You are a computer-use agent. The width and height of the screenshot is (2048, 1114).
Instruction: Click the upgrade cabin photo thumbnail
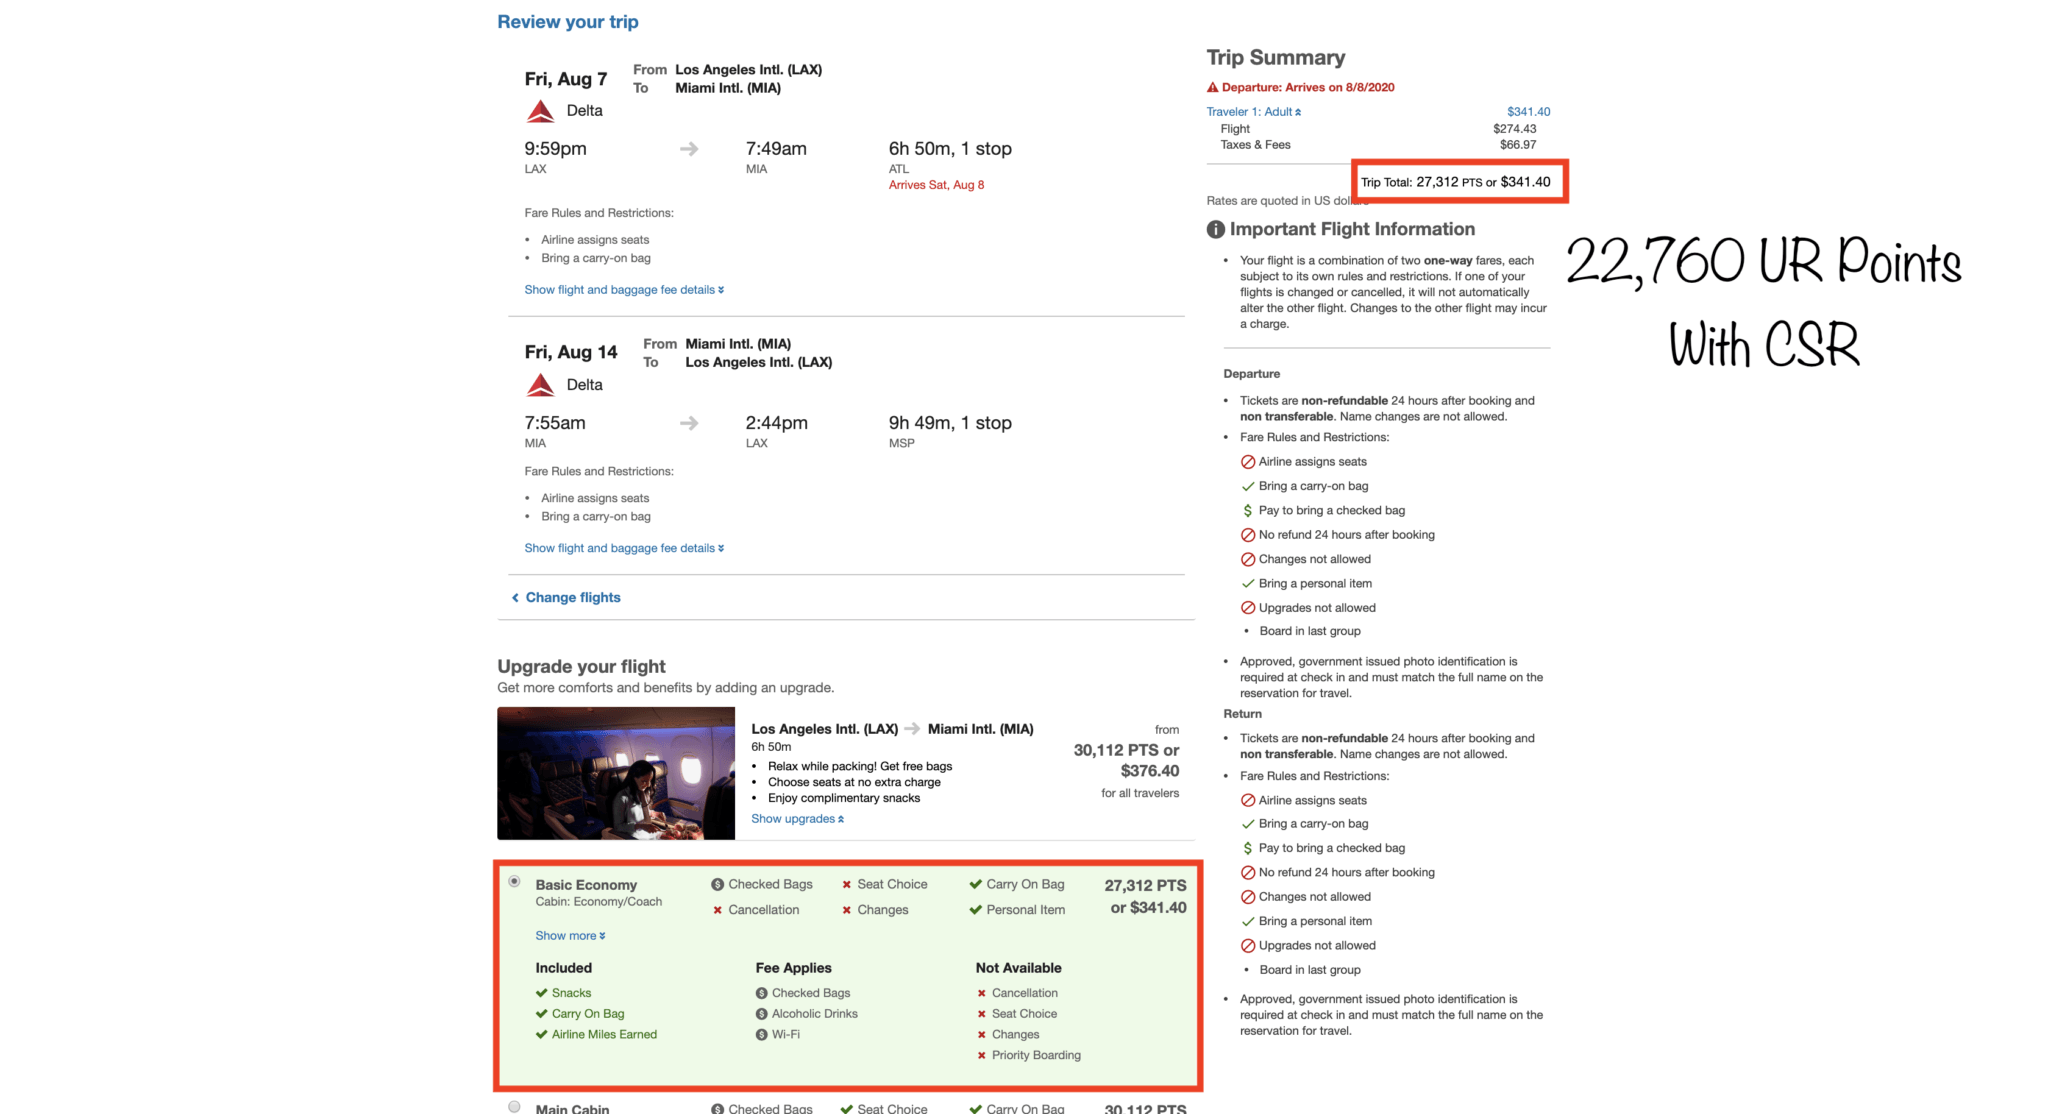(615, 773)
